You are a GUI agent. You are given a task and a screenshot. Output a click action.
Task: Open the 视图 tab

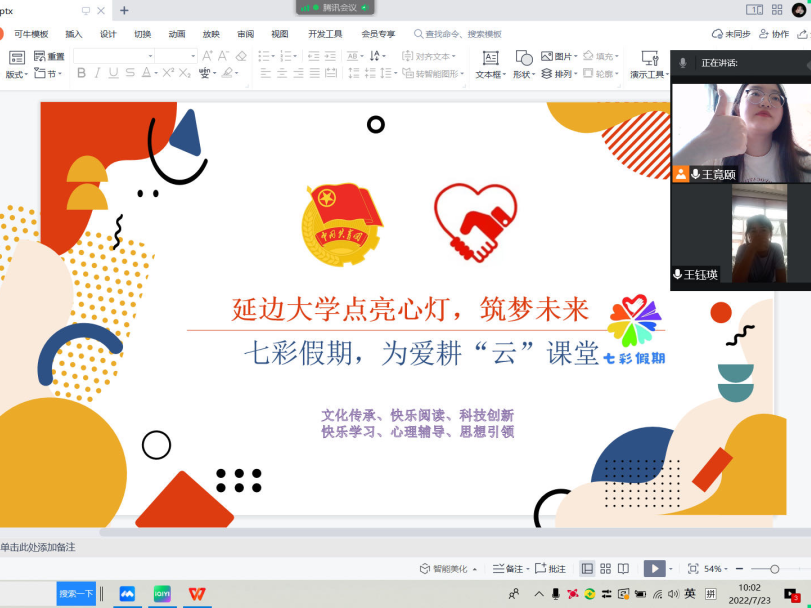pos(280,34)
